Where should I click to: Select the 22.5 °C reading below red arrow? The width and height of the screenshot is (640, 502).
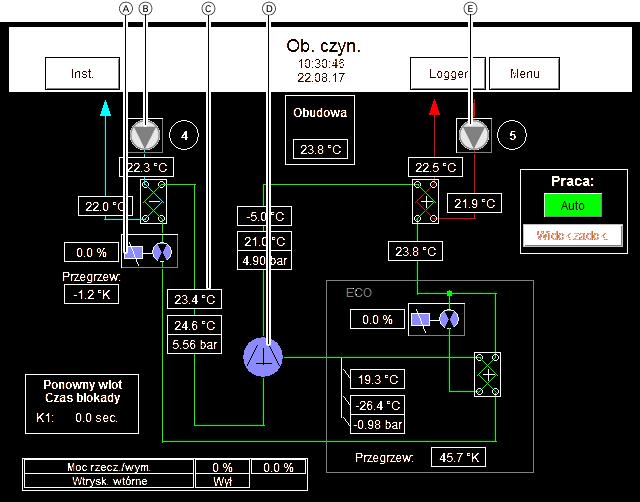tap(436, 167)
